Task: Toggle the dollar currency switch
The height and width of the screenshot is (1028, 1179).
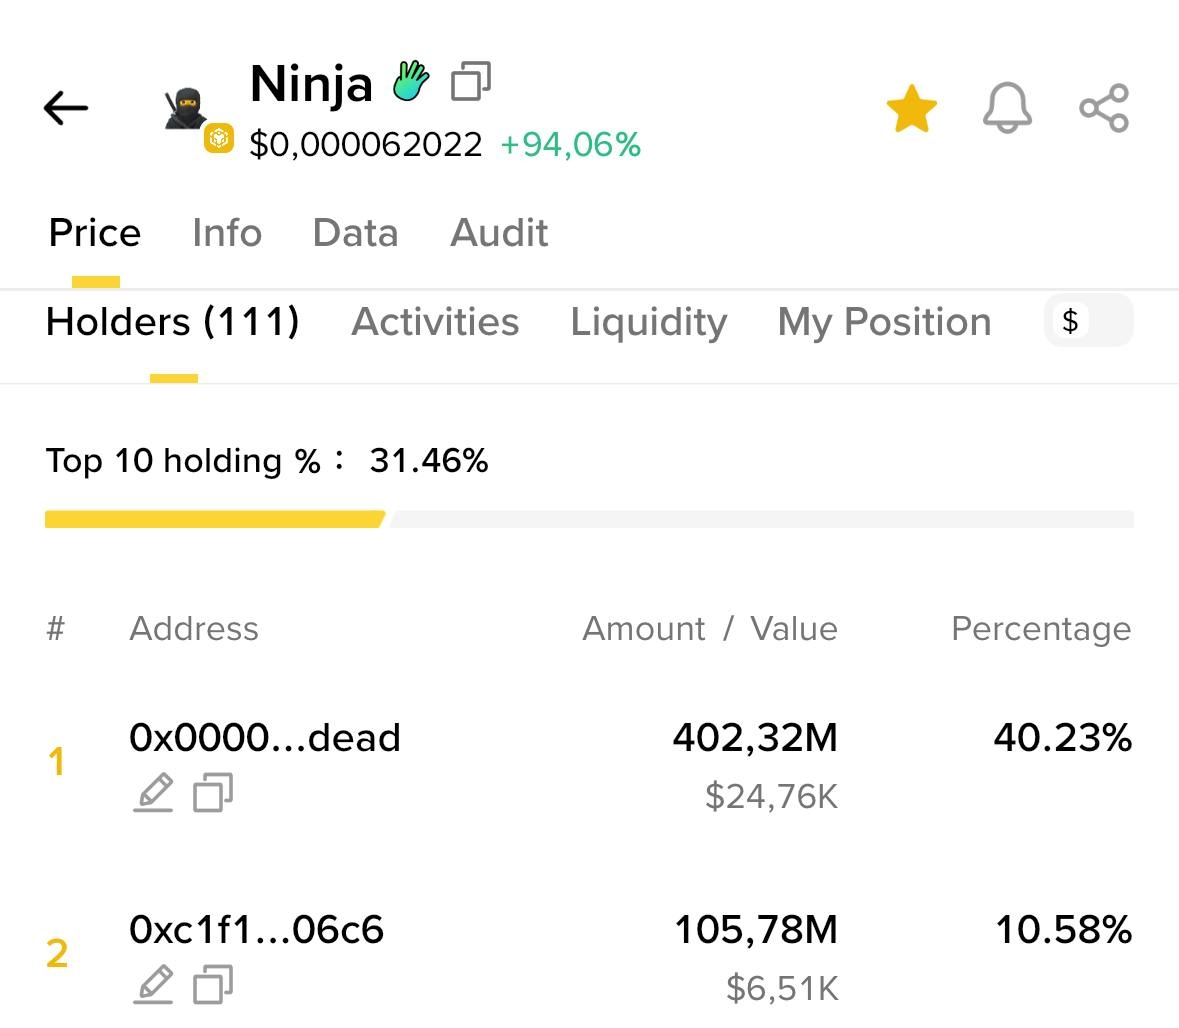Action: 1088,321
